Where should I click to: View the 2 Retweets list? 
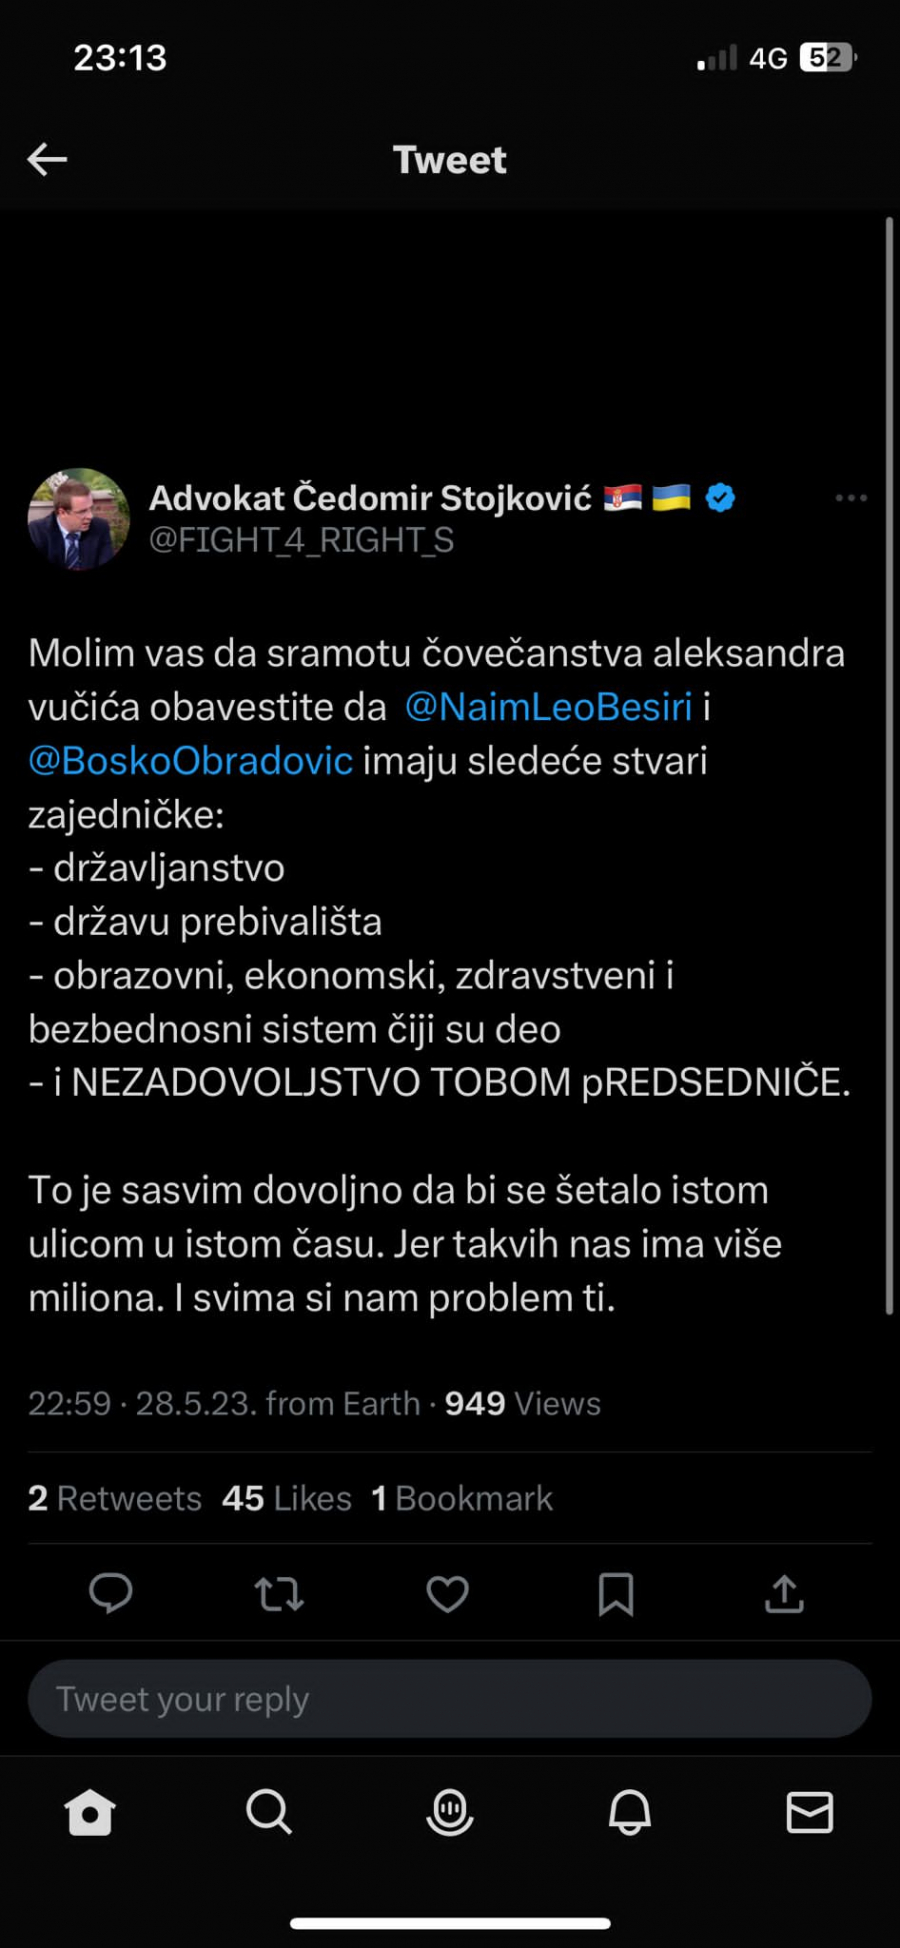coord(115,1498)
